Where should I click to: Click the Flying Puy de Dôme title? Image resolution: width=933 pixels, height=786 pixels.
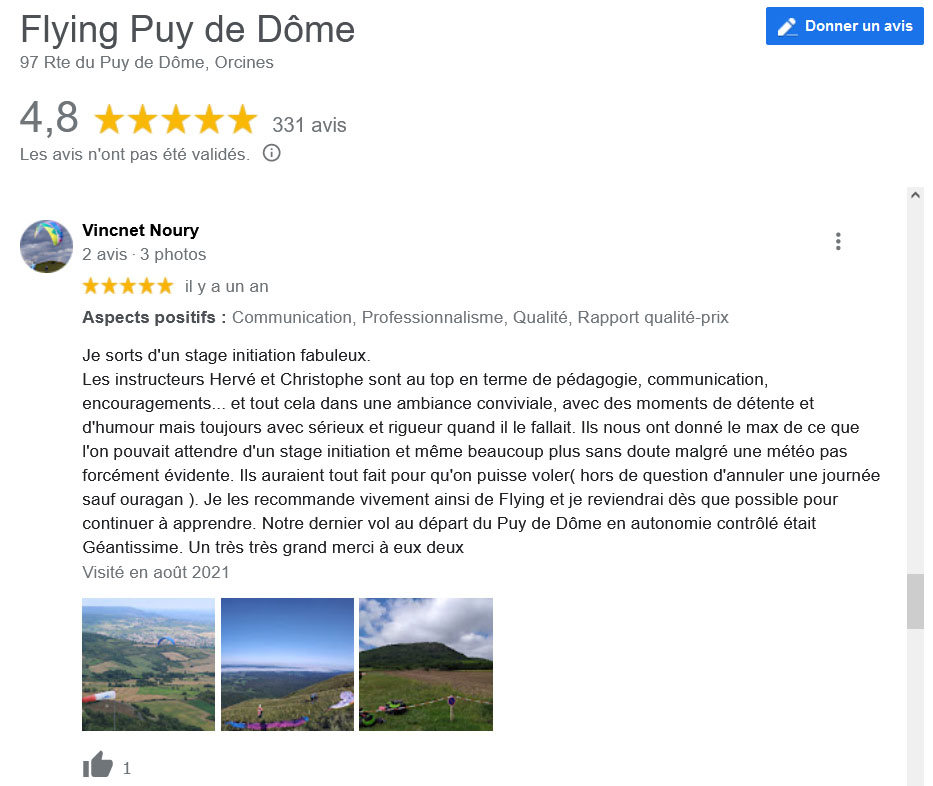click(x=187, y=30)
